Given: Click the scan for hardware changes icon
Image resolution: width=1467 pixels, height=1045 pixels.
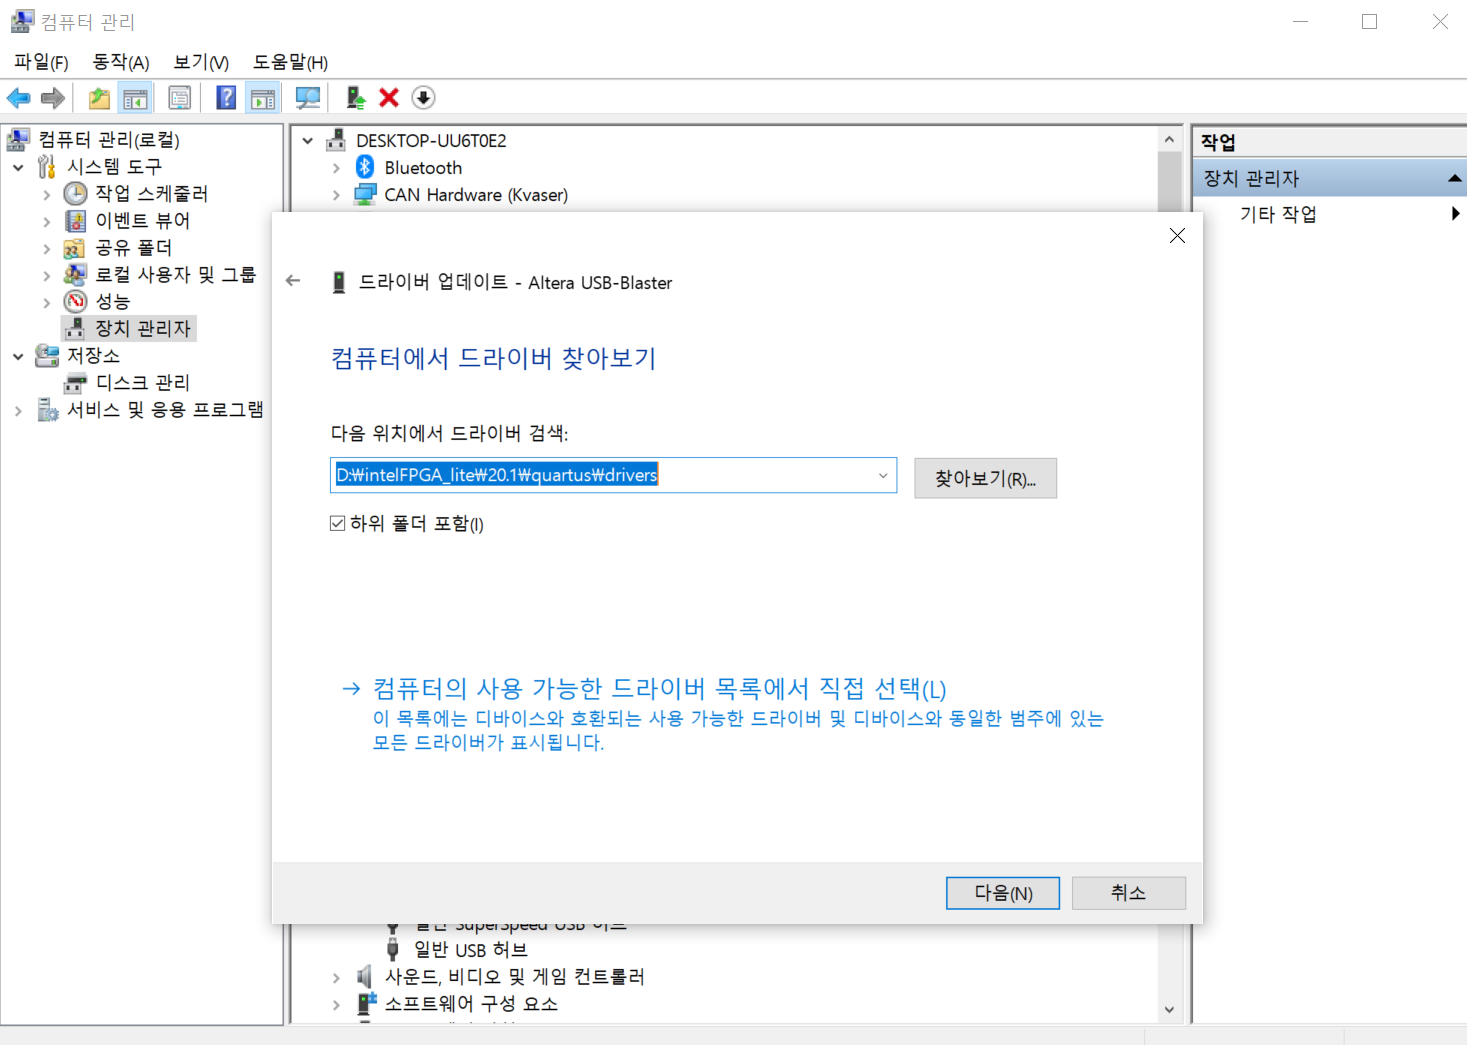Looking at the screenshot, I should click(307, 97).
